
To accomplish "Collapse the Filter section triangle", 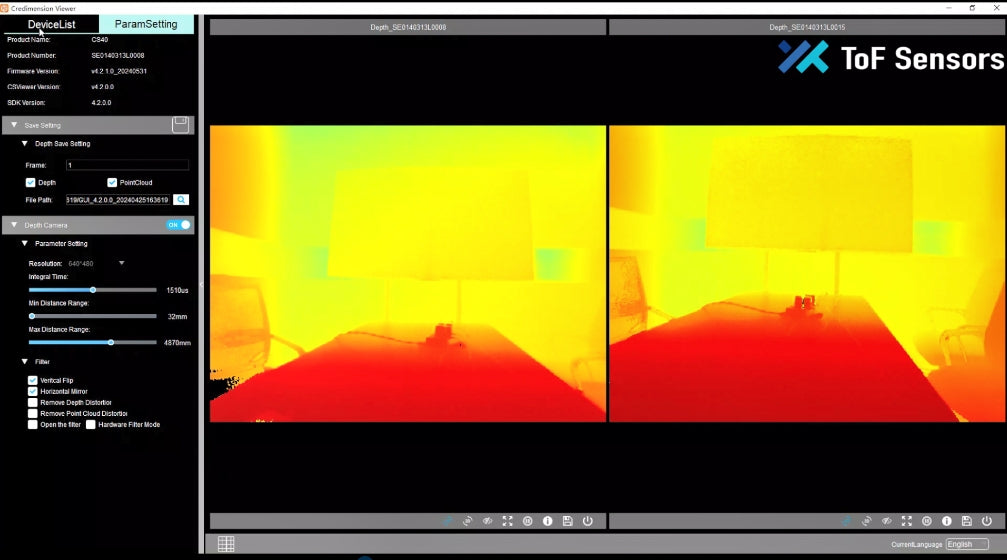I will pos(25,362).
